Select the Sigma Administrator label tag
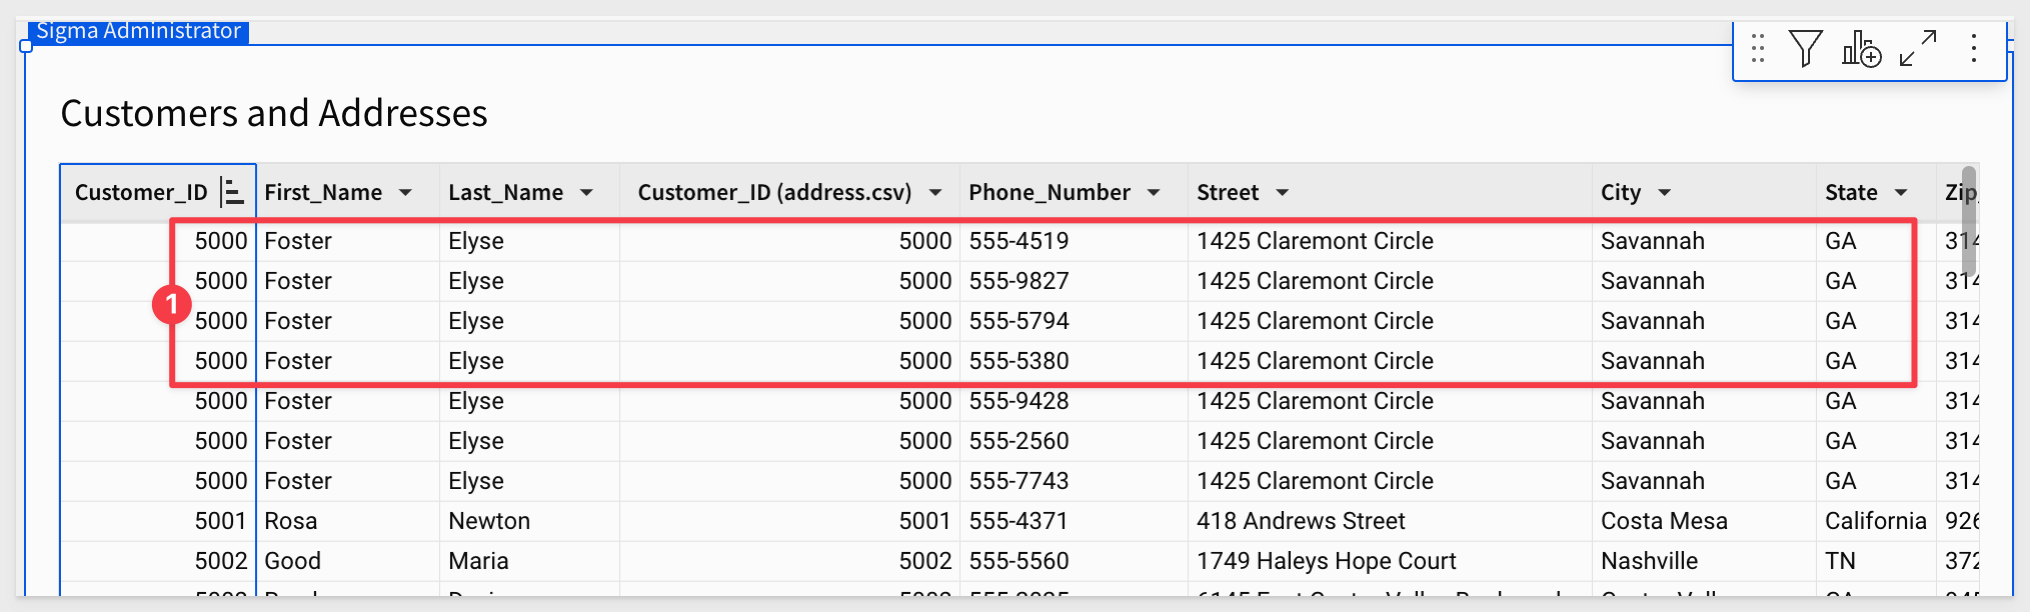Viewport: 2030px width, 612px height. [x=139, y=31]
